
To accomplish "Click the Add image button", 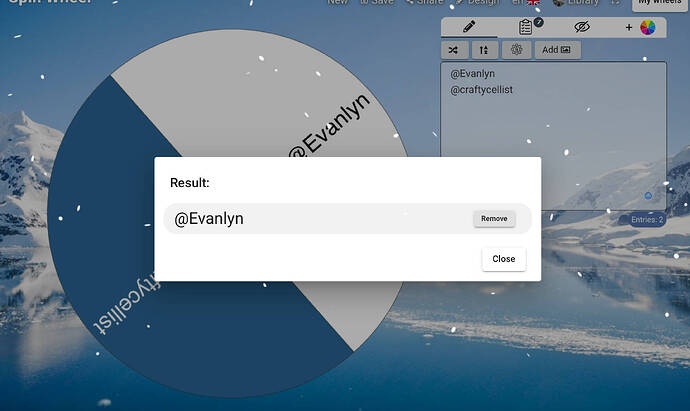I will pos(556,49).
